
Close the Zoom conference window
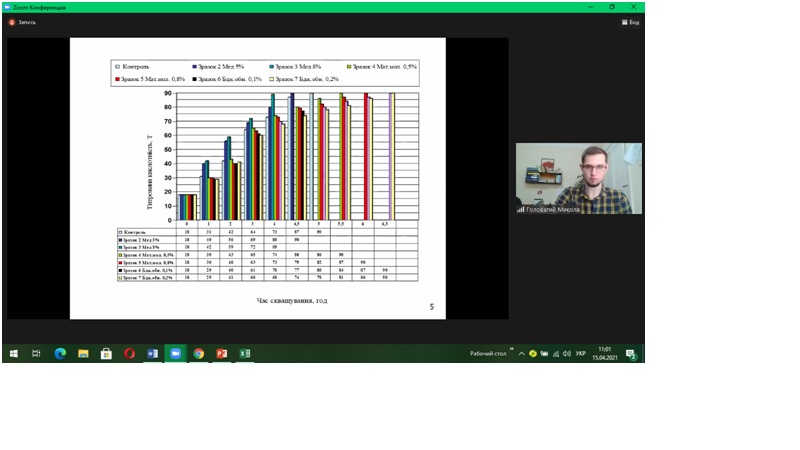(634, 7)
